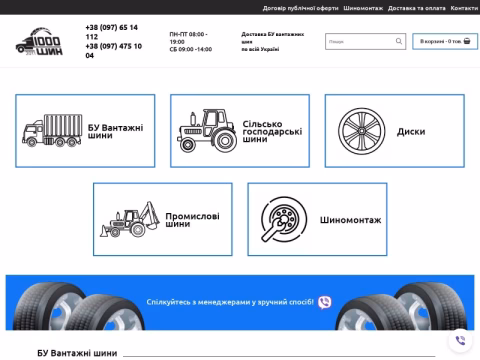Click the search magnifier icon
Viewport: 480px width, 360px height.
point(399,41)
